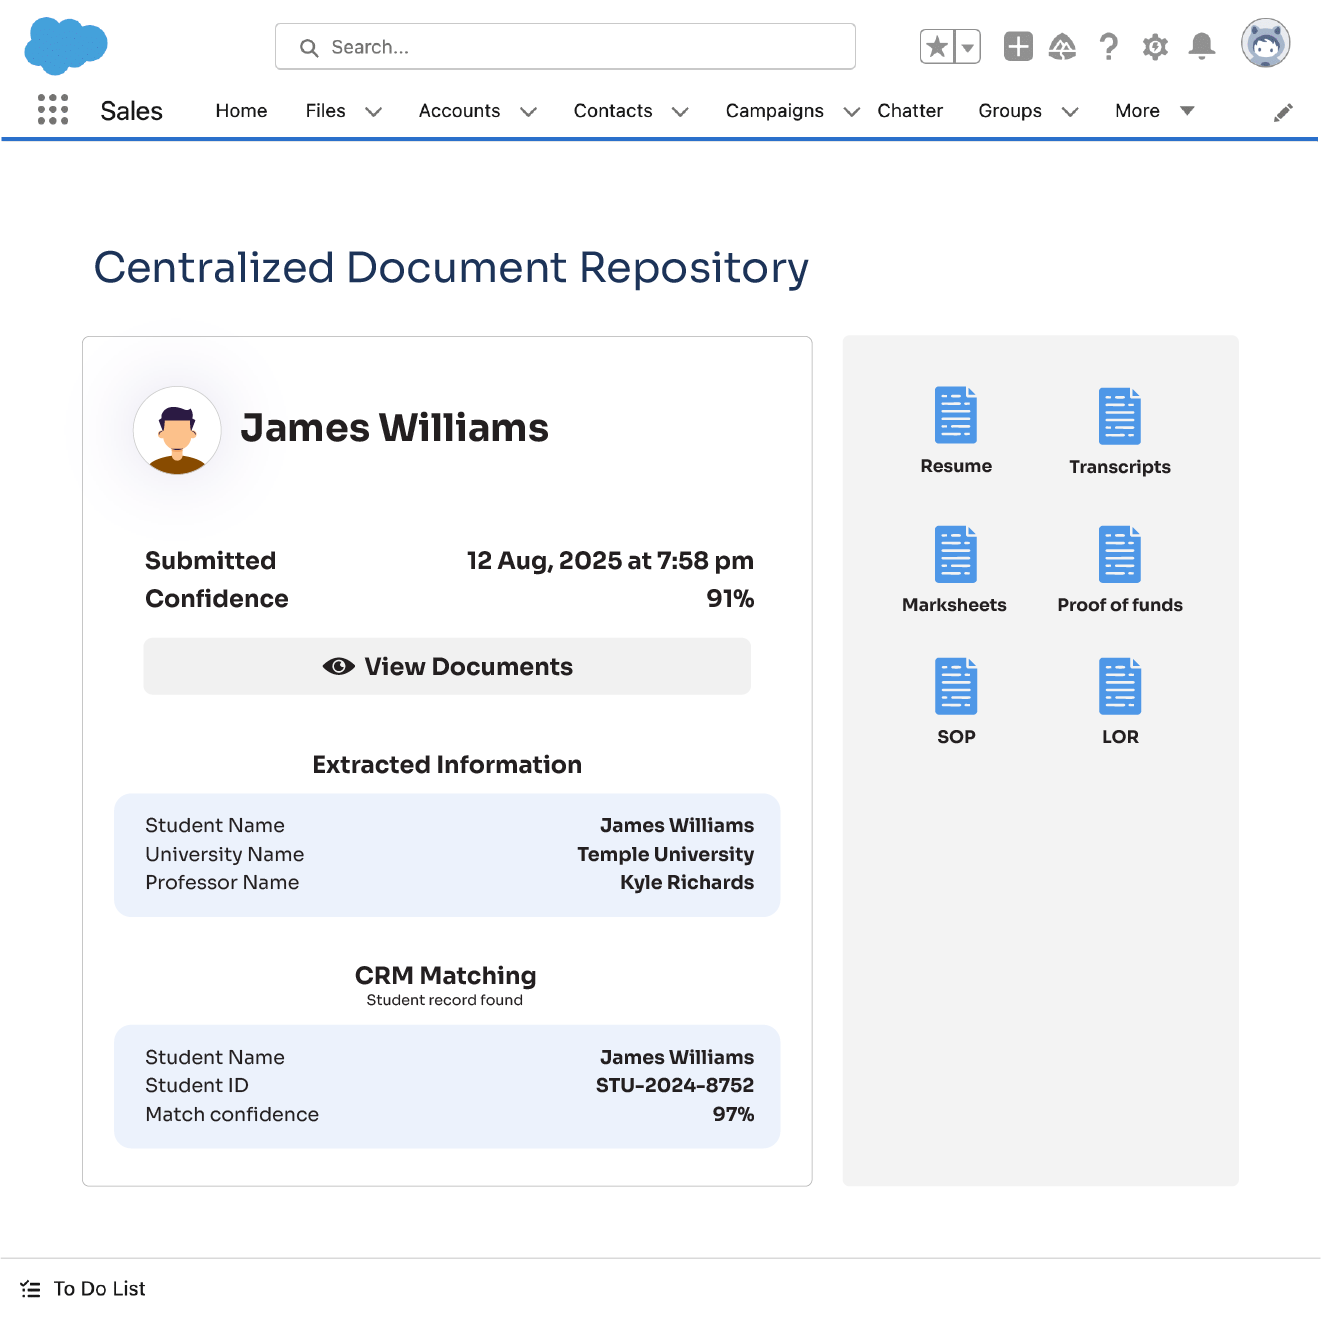Open the Help question mark icon
This screenshot has width=1321, height=1320.
tap(1108, 47)
